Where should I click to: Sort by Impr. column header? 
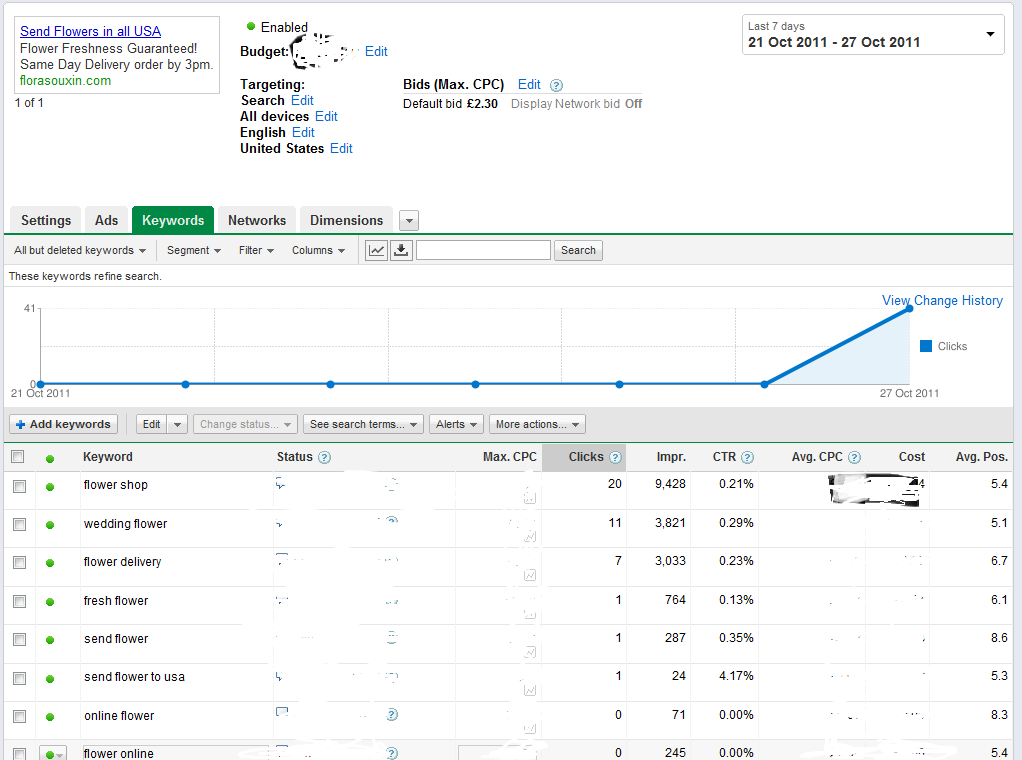671,457
